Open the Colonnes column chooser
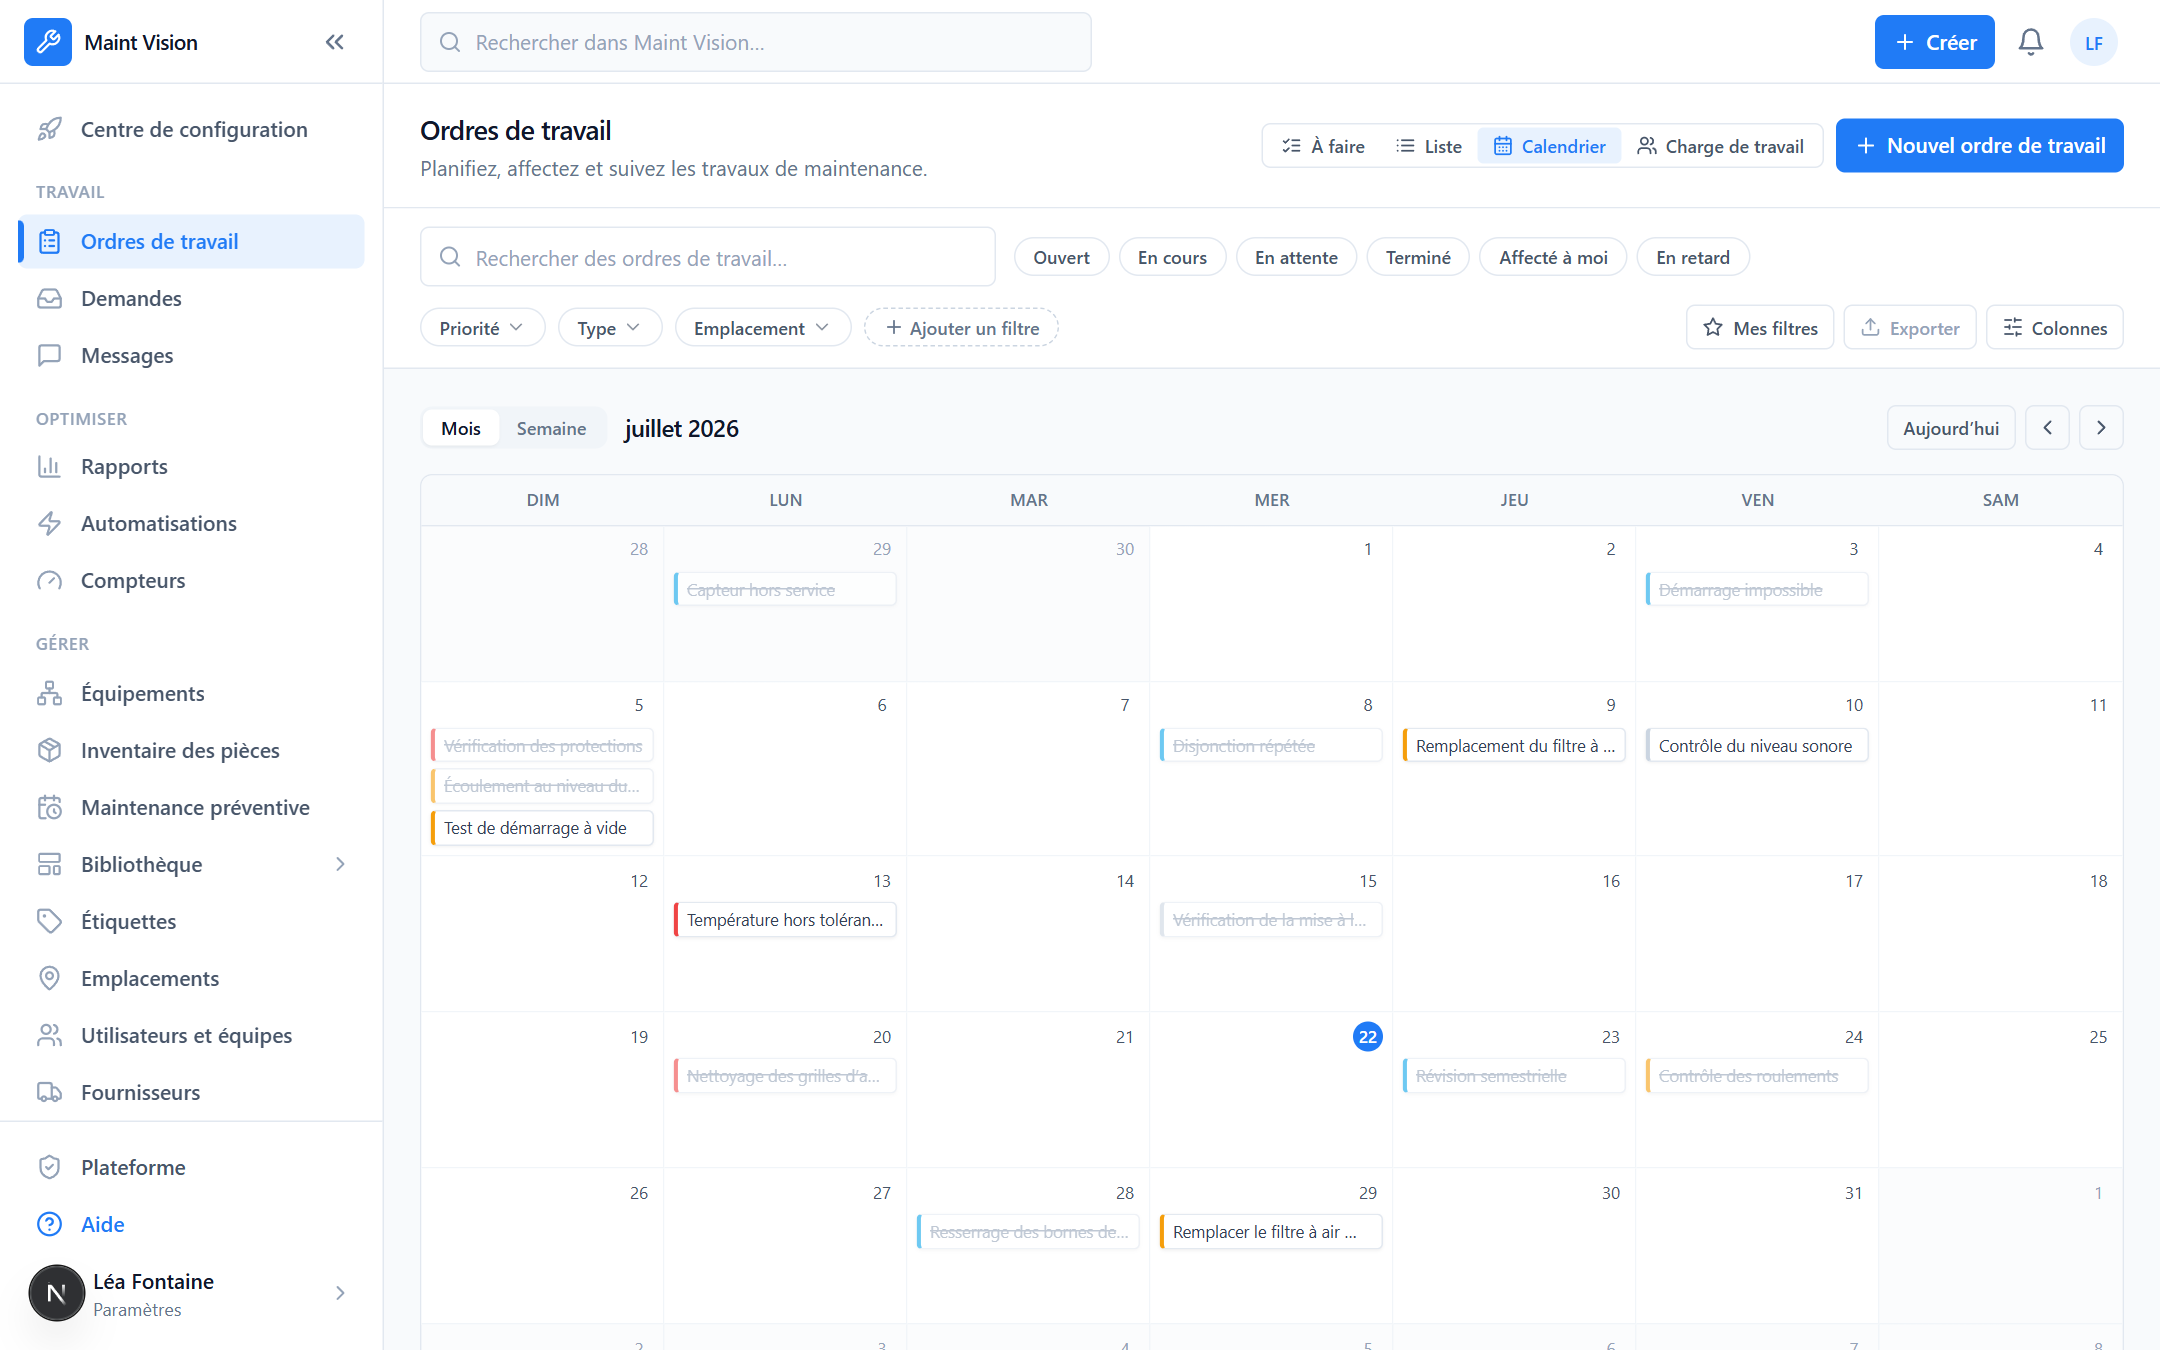Viewport: 2160px width, 1350px height. pos(2054,328)
